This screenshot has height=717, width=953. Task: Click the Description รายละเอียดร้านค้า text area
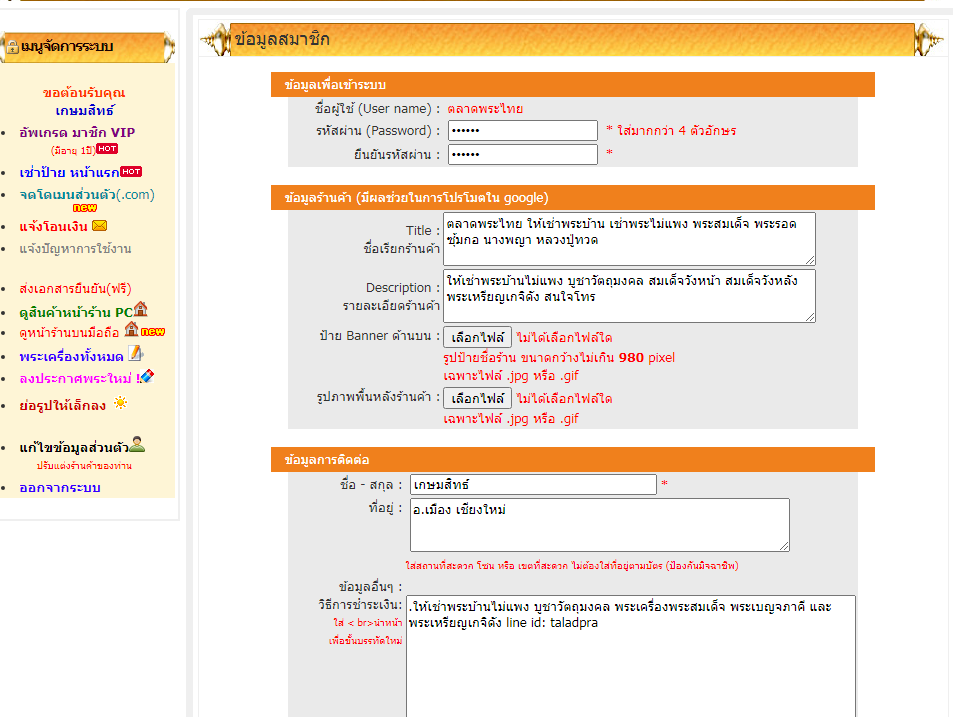tap(629, 295)
